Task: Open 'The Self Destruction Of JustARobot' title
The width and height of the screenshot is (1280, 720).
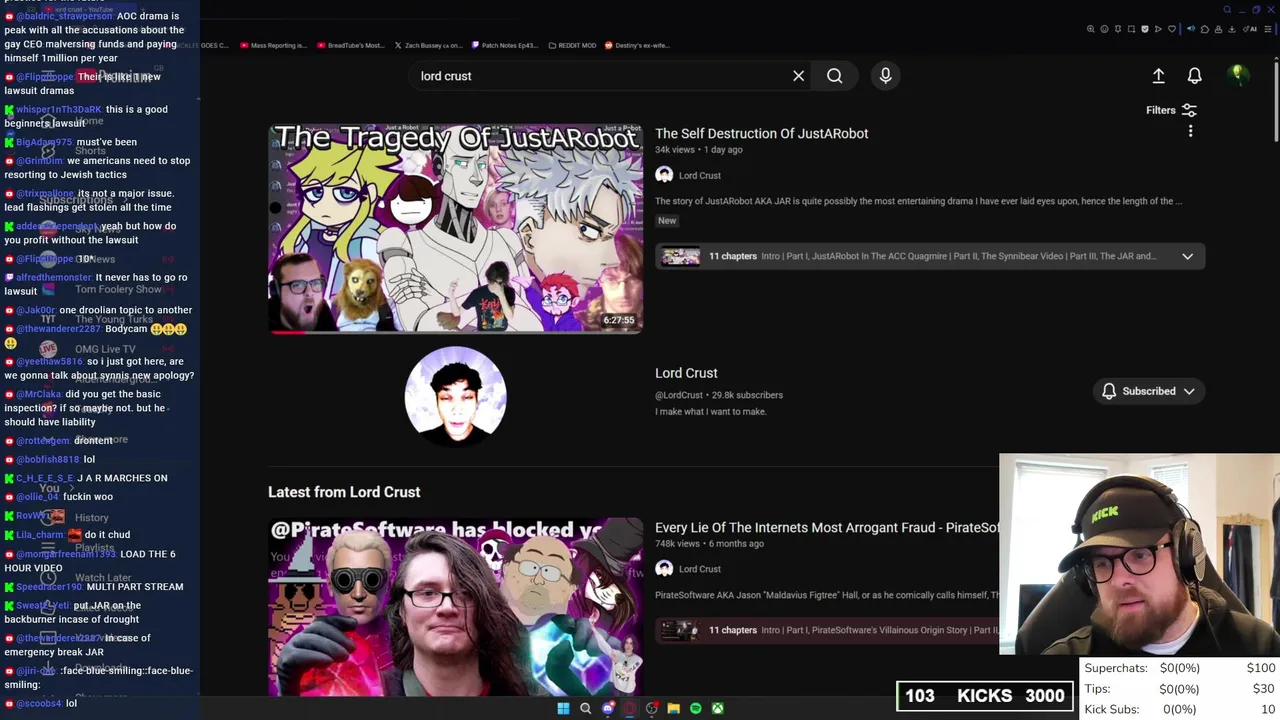Action: tap(761, 133)
